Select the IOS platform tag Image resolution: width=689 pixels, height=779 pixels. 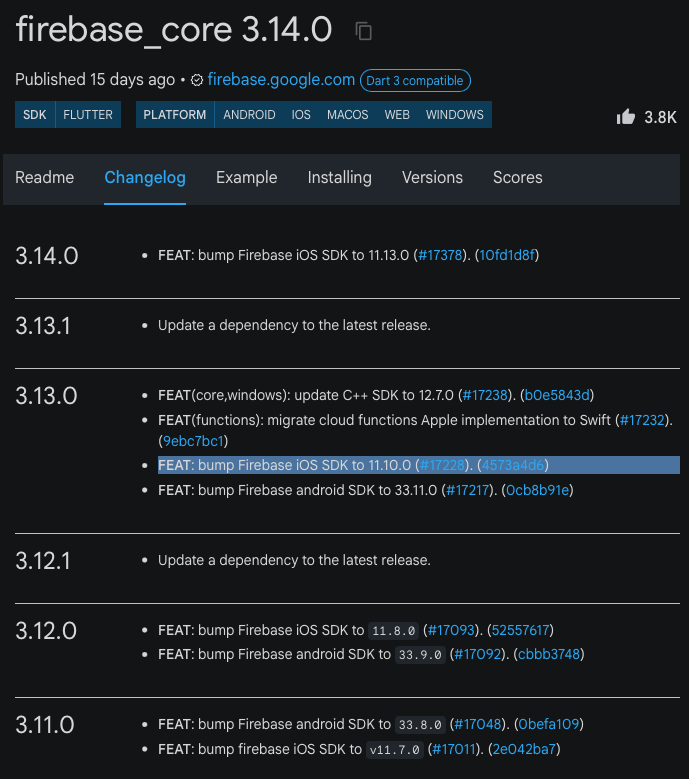click(x=301, y=115)
